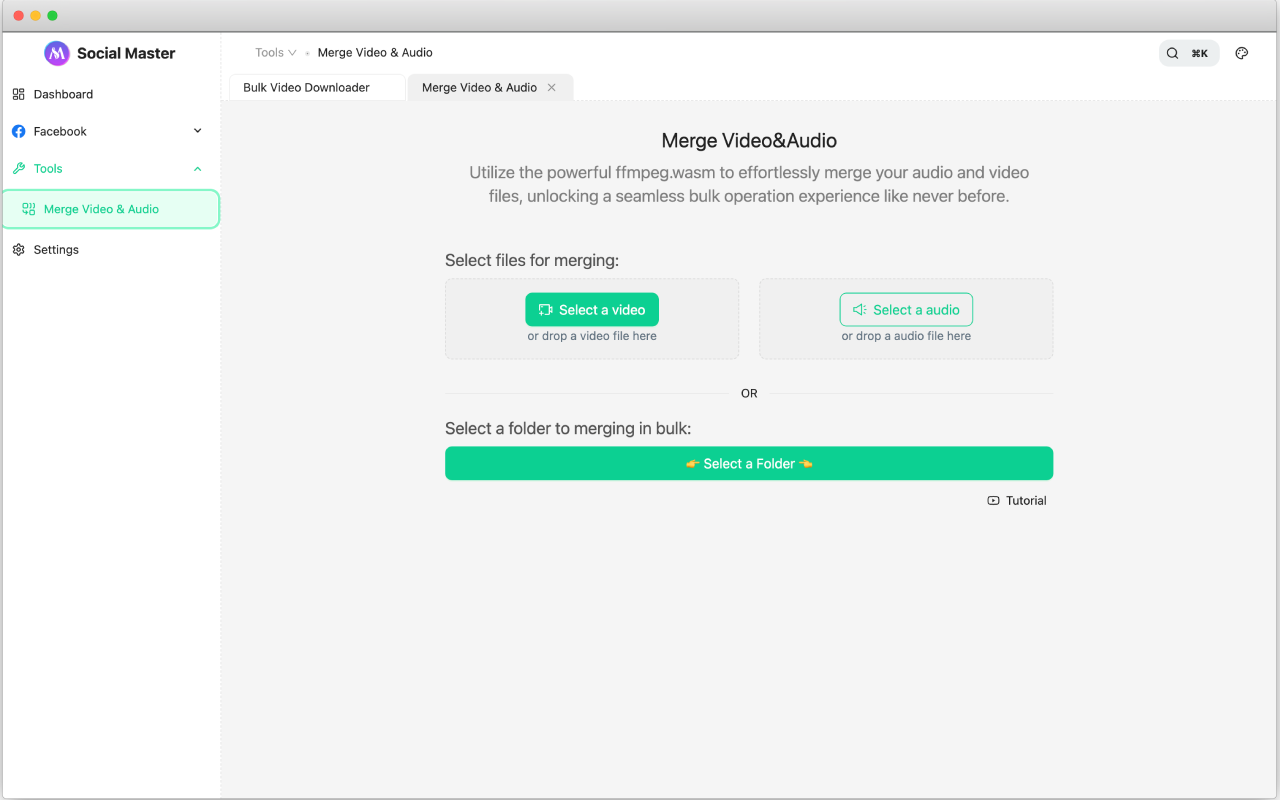Open the theme palette icon
The image size is (1280, 800).
(1242, 53)
